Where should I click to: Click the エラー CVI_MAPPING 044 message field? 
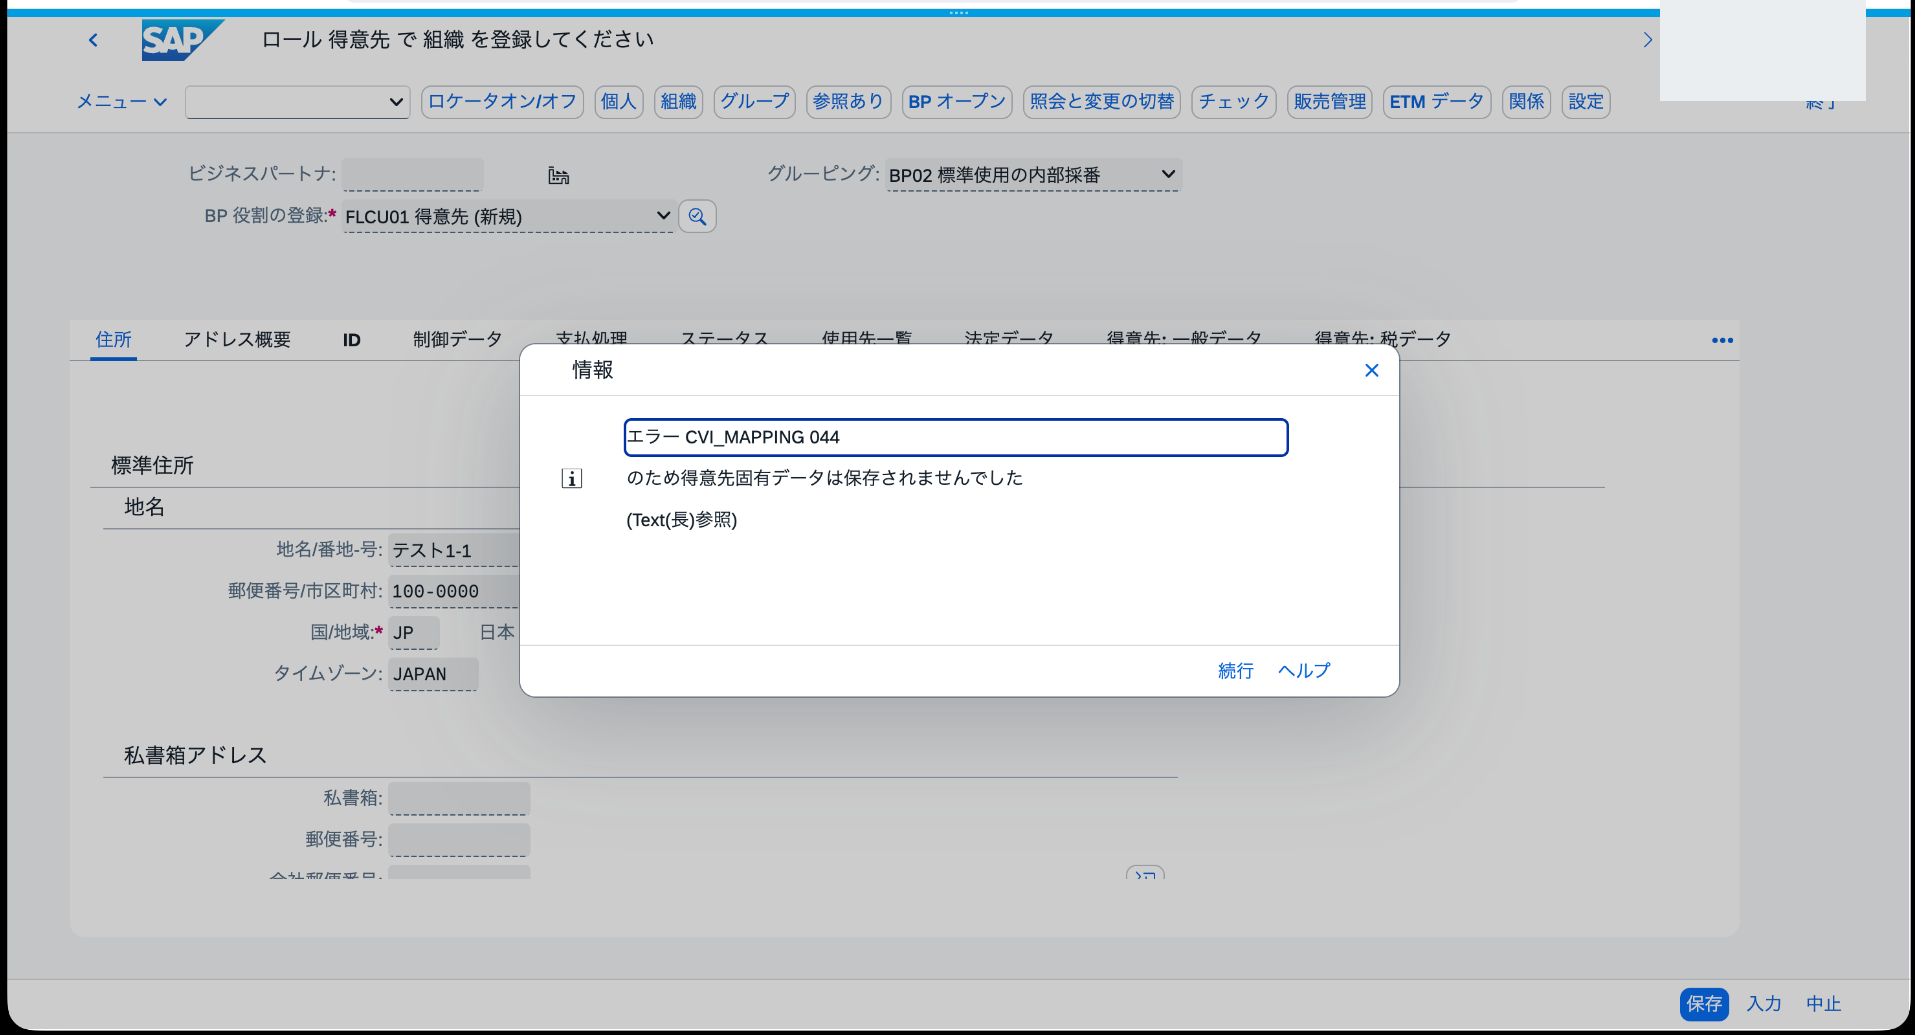click(x=955, y=437)
